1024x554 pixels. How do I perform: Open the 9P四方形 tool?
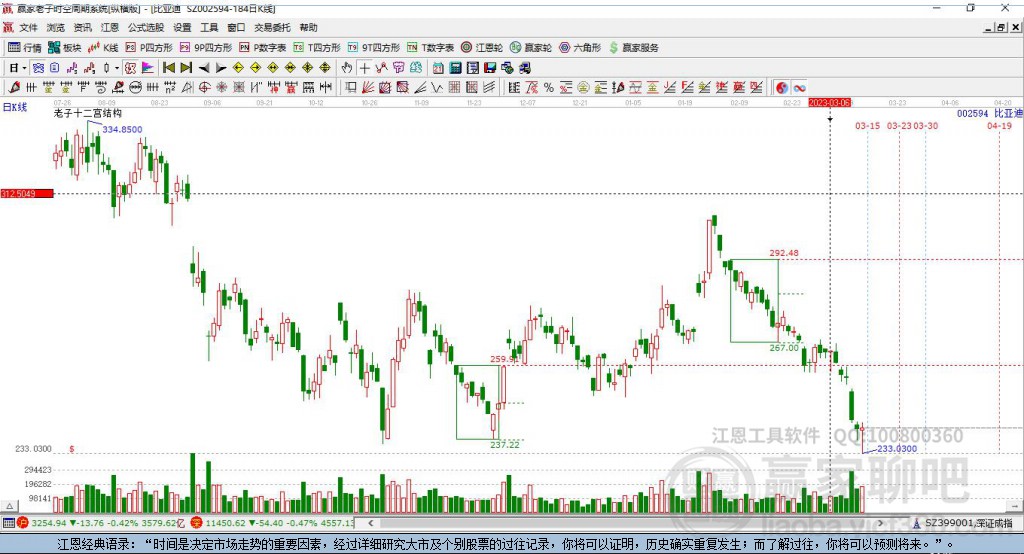point(206,48)
